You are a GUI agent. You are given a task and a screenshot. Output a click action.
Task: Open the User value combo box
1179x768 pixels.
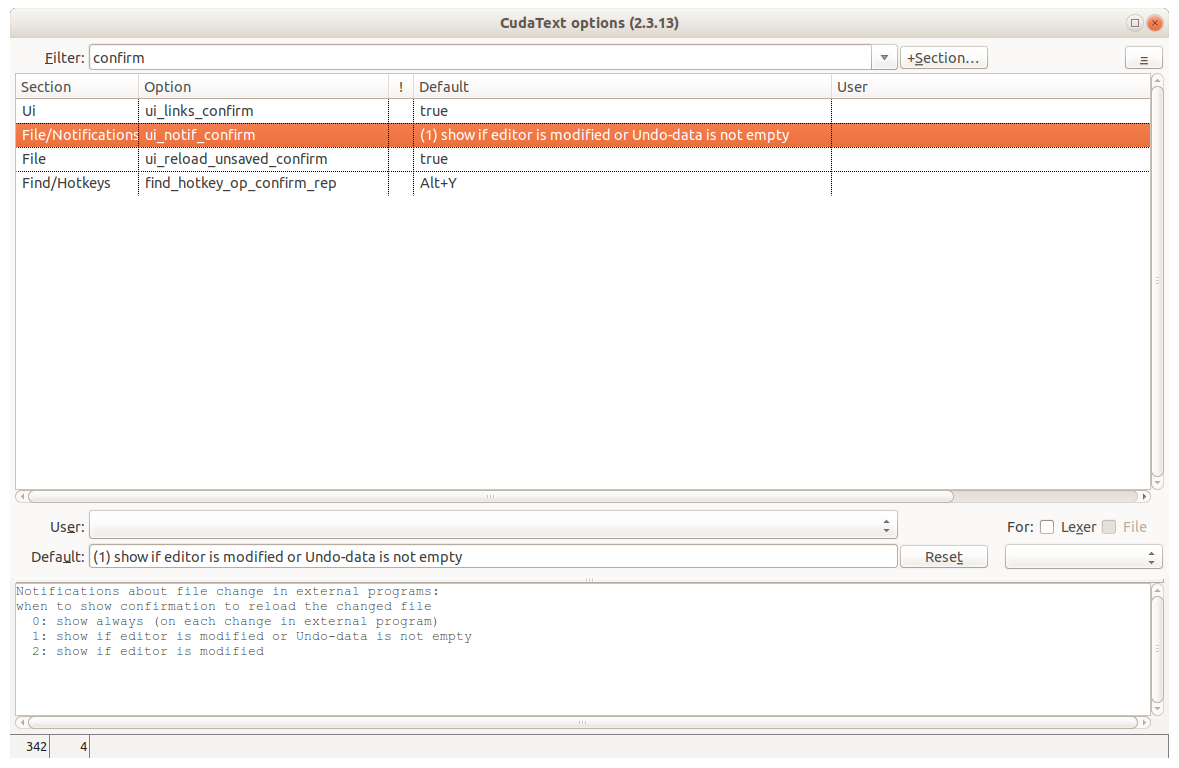pyautogui.click(x=493, y=526)
